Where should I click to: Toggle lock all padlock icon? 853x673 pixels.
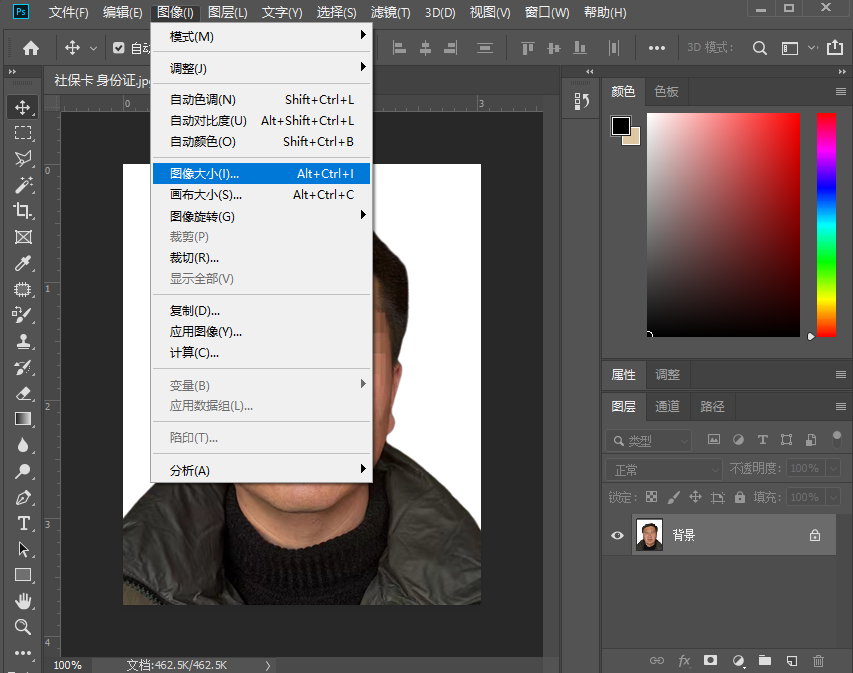[740, 497]
